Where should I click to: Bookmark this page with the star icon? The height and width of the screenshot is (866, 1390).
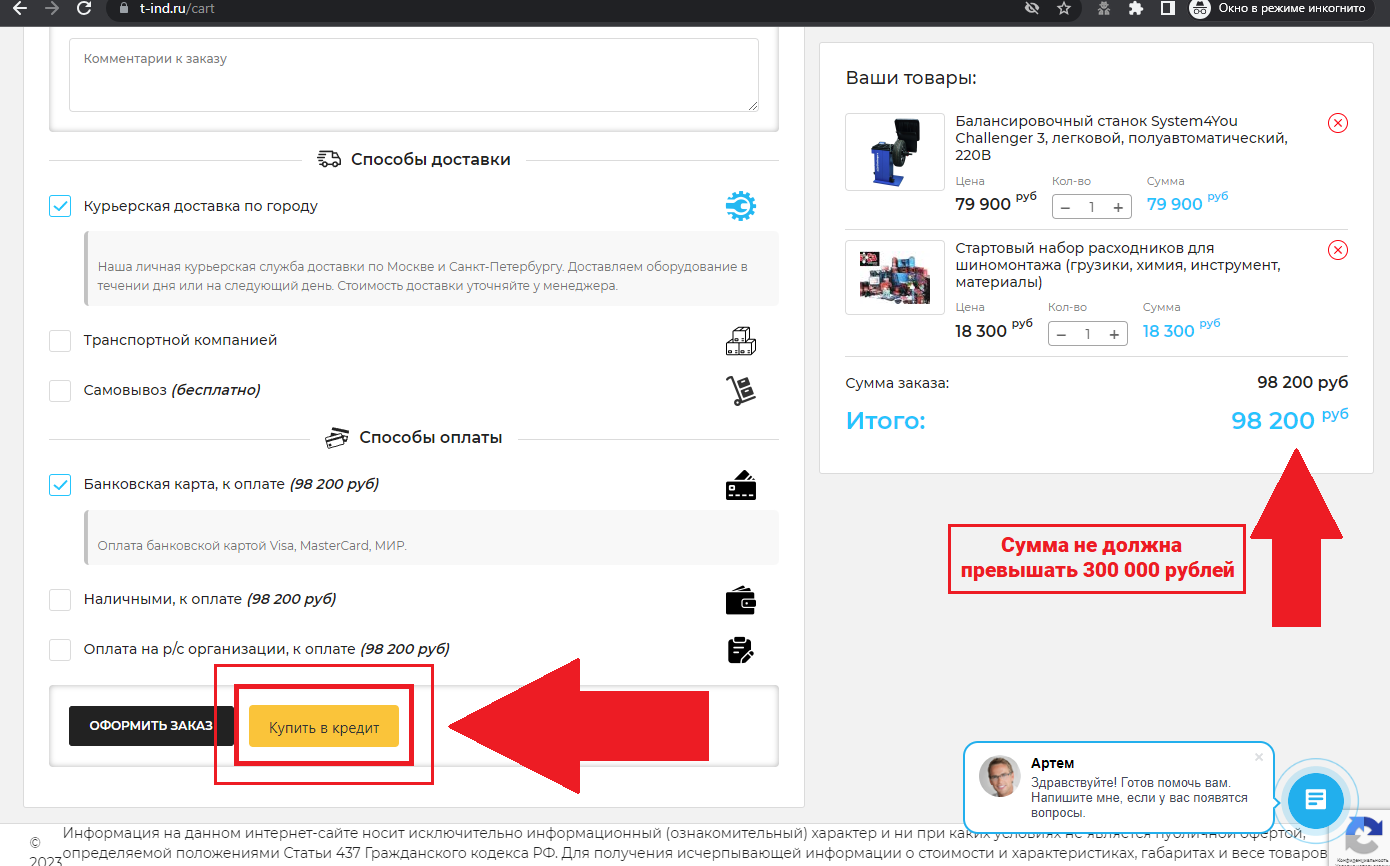point(1063,9)
